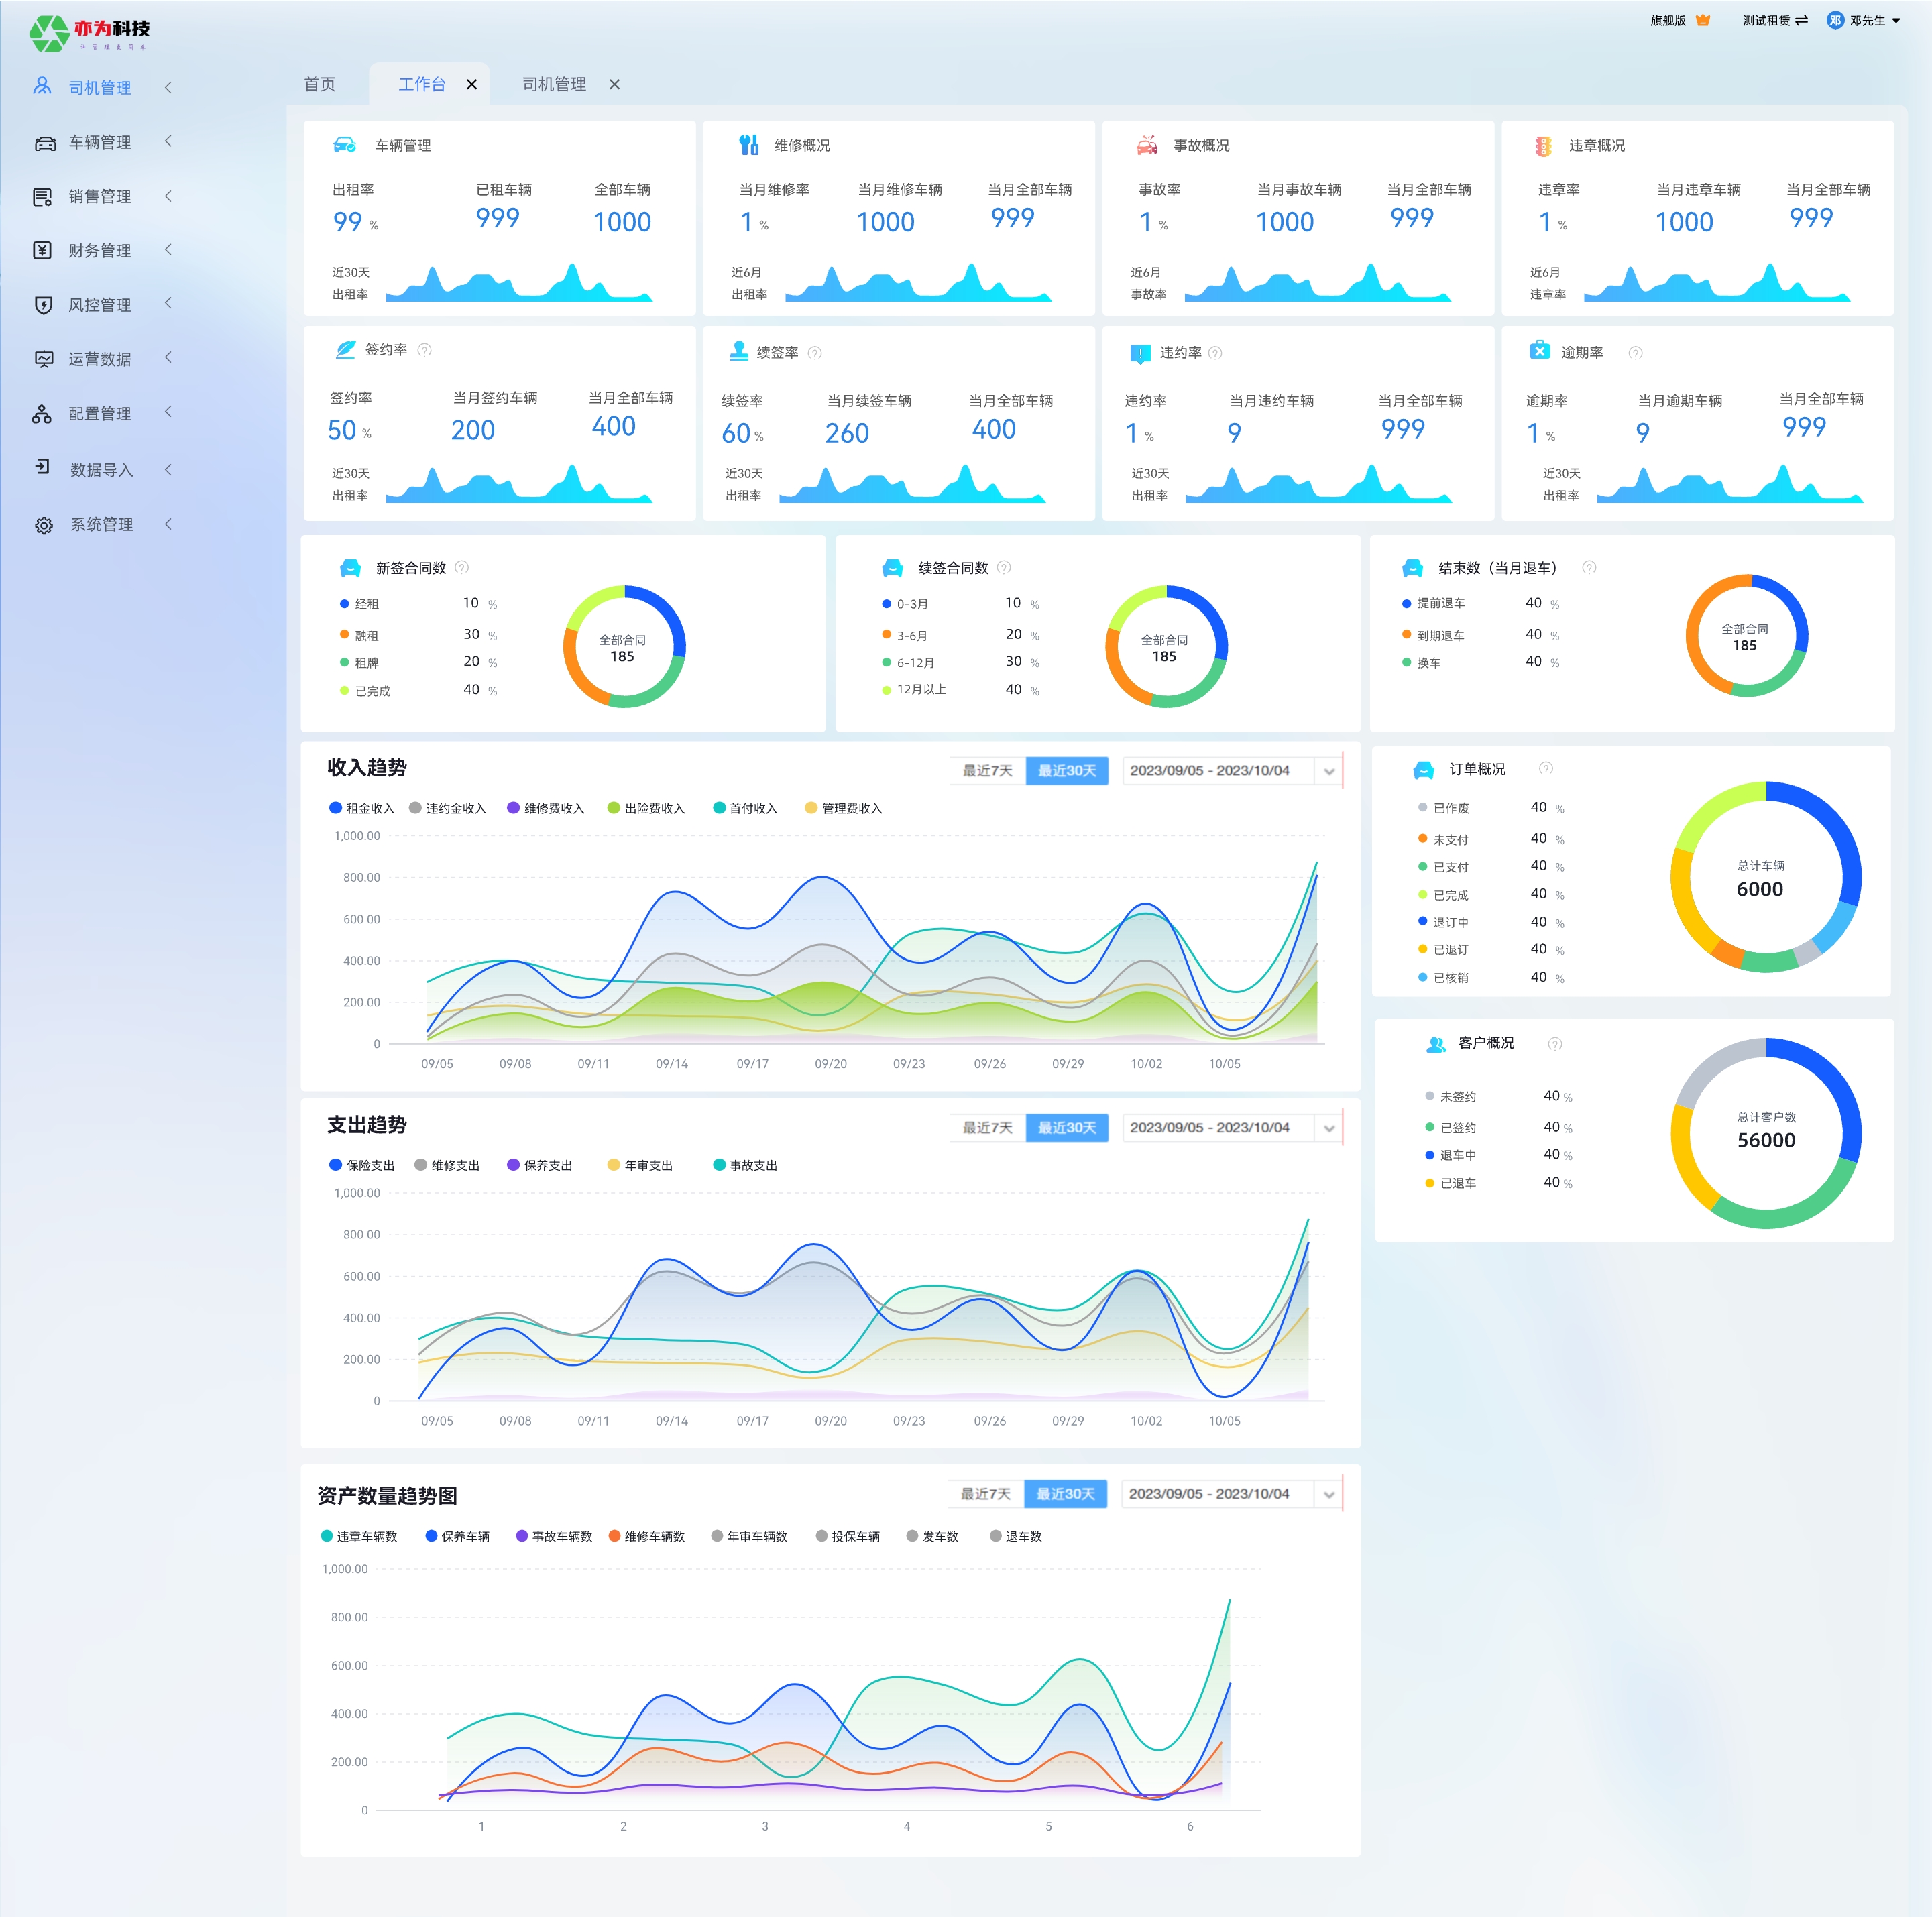Select 最近7天 in 收入趋势 panel

click(987, 771)
